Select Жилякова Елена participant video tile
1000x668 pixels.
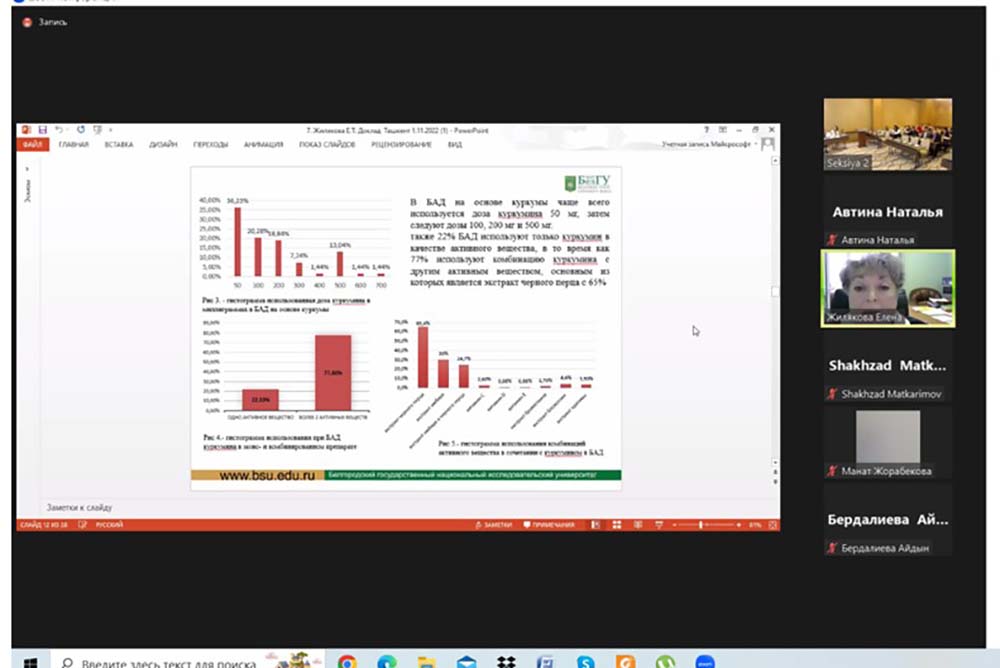[x=888, y=288]
